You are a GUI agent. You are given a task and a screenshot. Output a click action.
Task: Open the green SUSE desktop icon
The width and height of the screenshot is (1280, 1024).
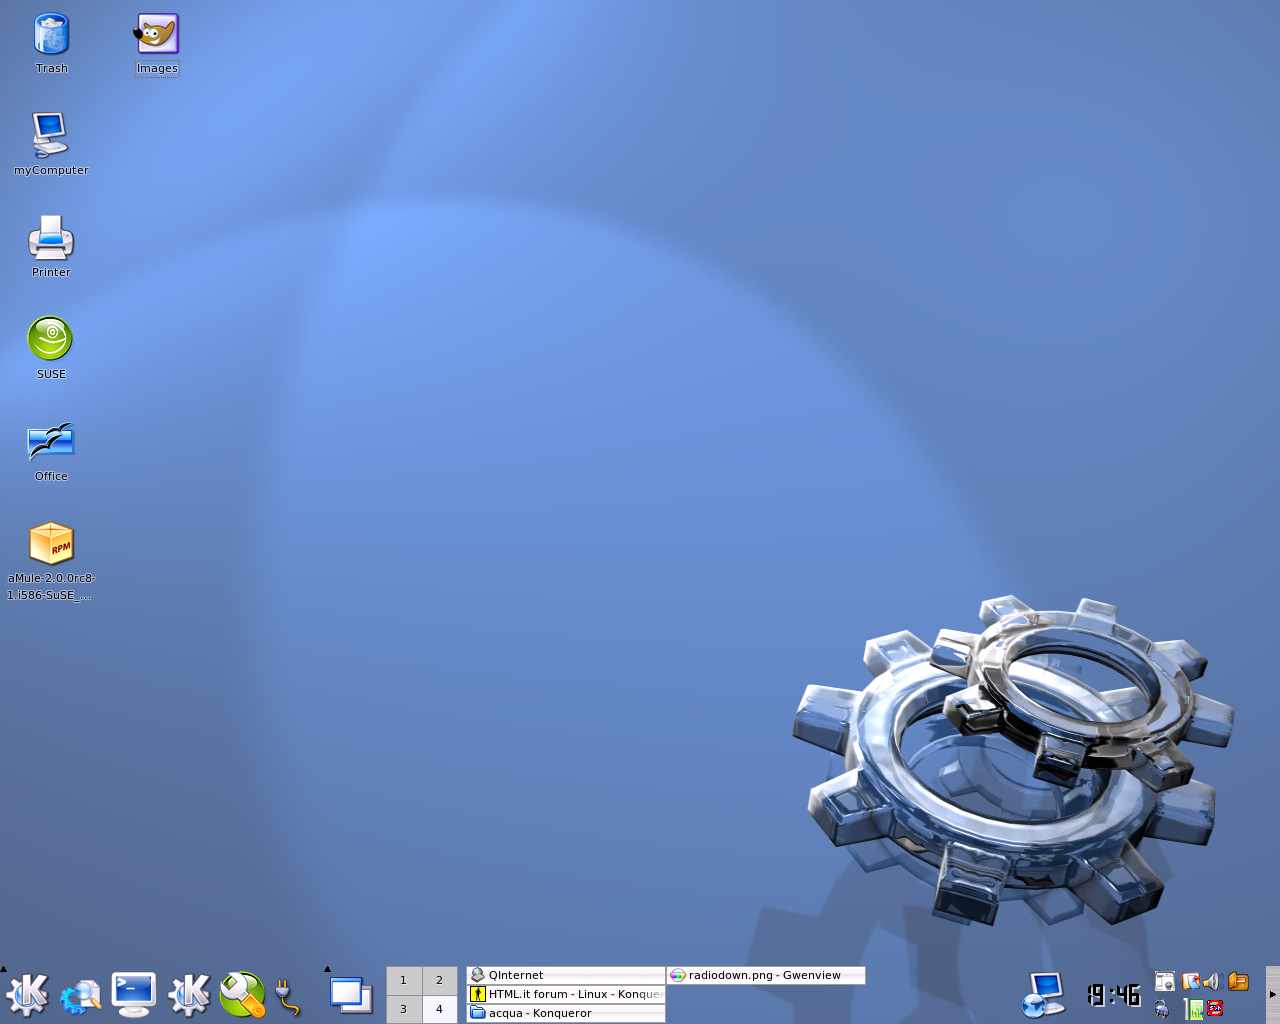click(50, 340)
